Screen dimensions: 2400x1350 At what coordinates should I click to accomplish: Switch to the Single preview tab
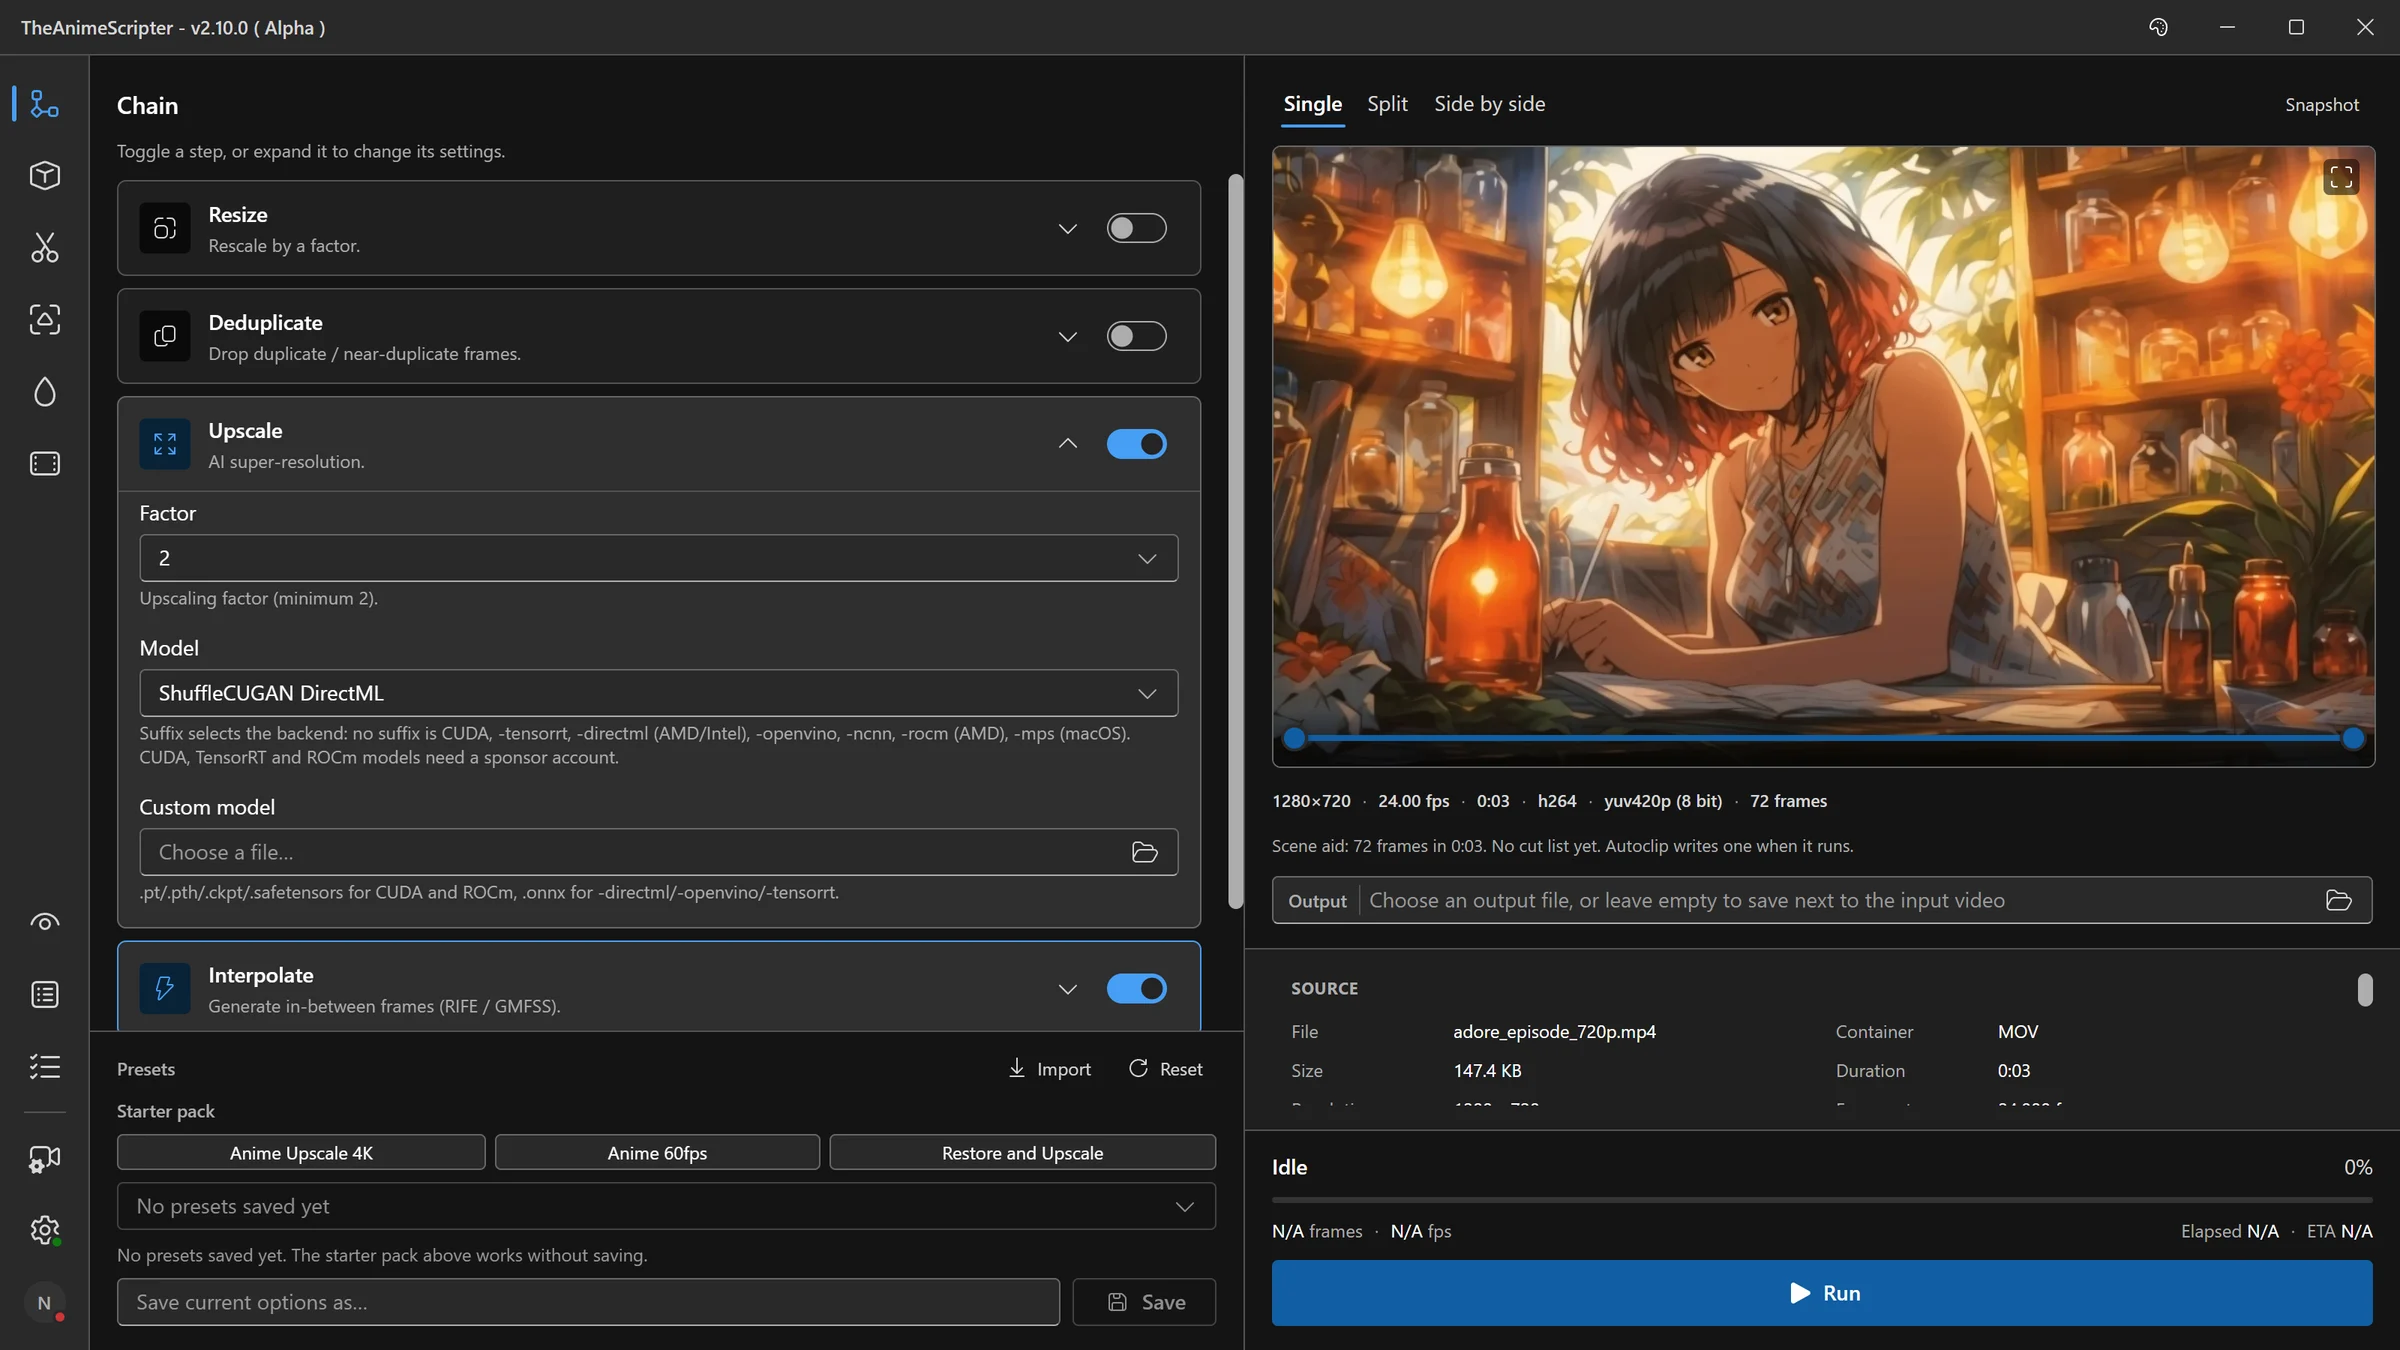(x=1313, y=104)
